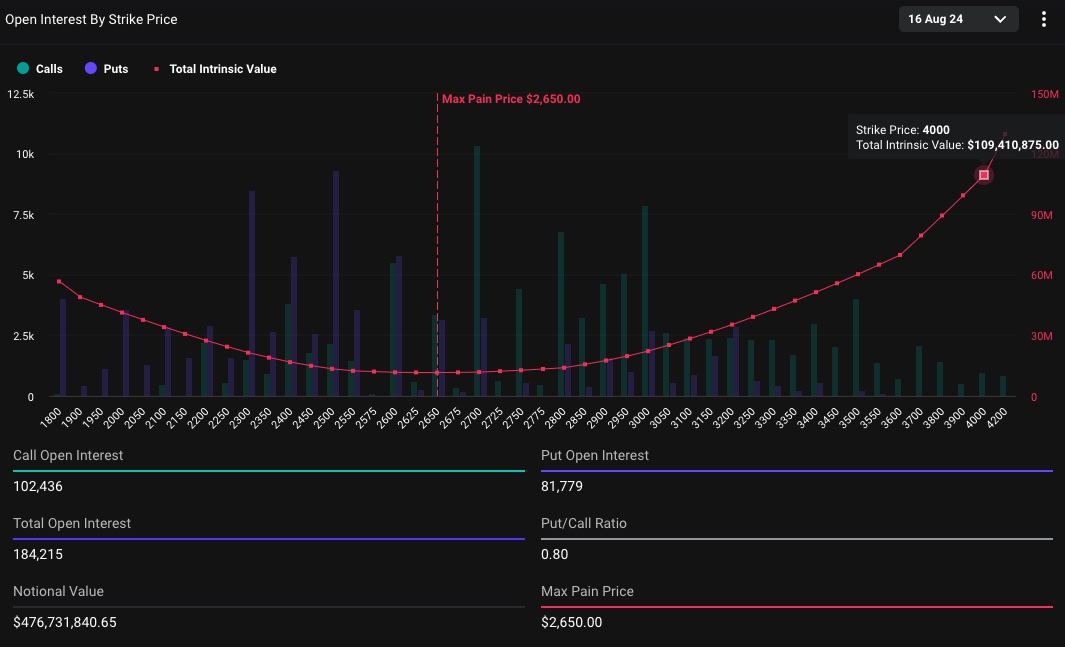Click the teal Calls legend circle
This screenshot has width=1065, height=647.
[23, 68]
